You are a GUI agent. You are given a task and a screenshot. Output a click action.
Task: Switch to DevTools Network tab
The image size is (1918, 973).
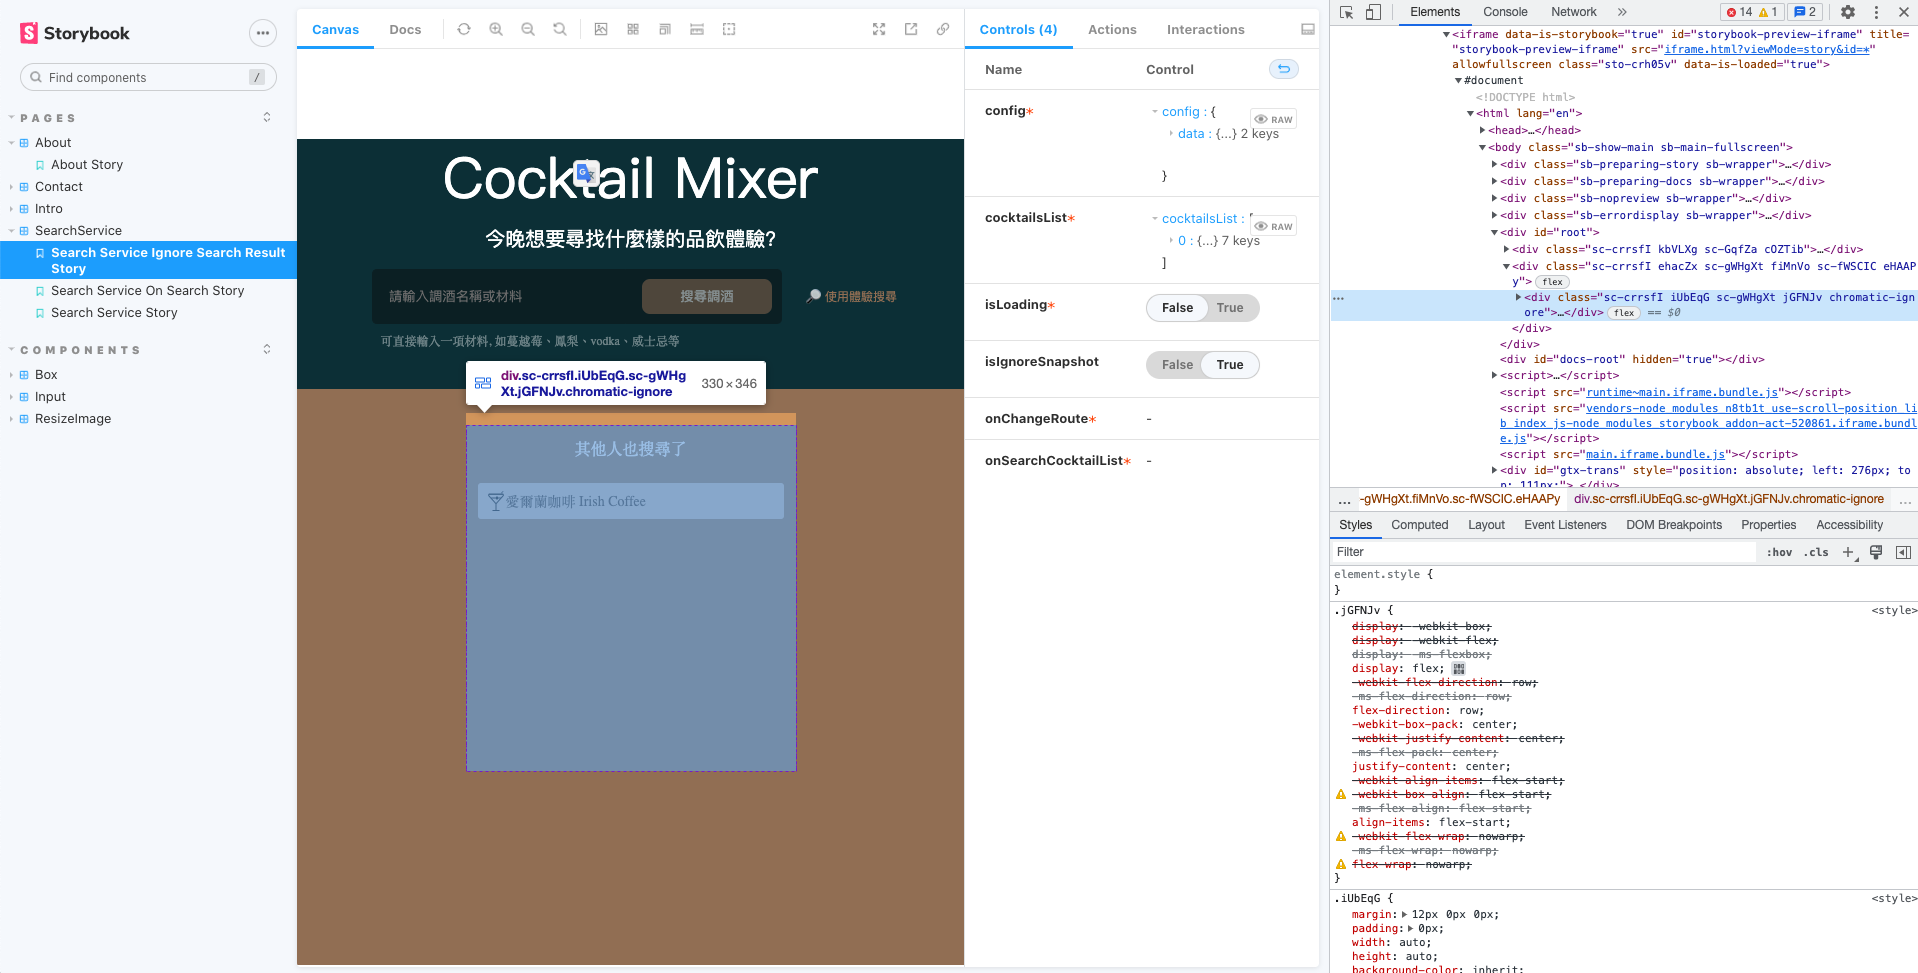(x=1573, y=12)
